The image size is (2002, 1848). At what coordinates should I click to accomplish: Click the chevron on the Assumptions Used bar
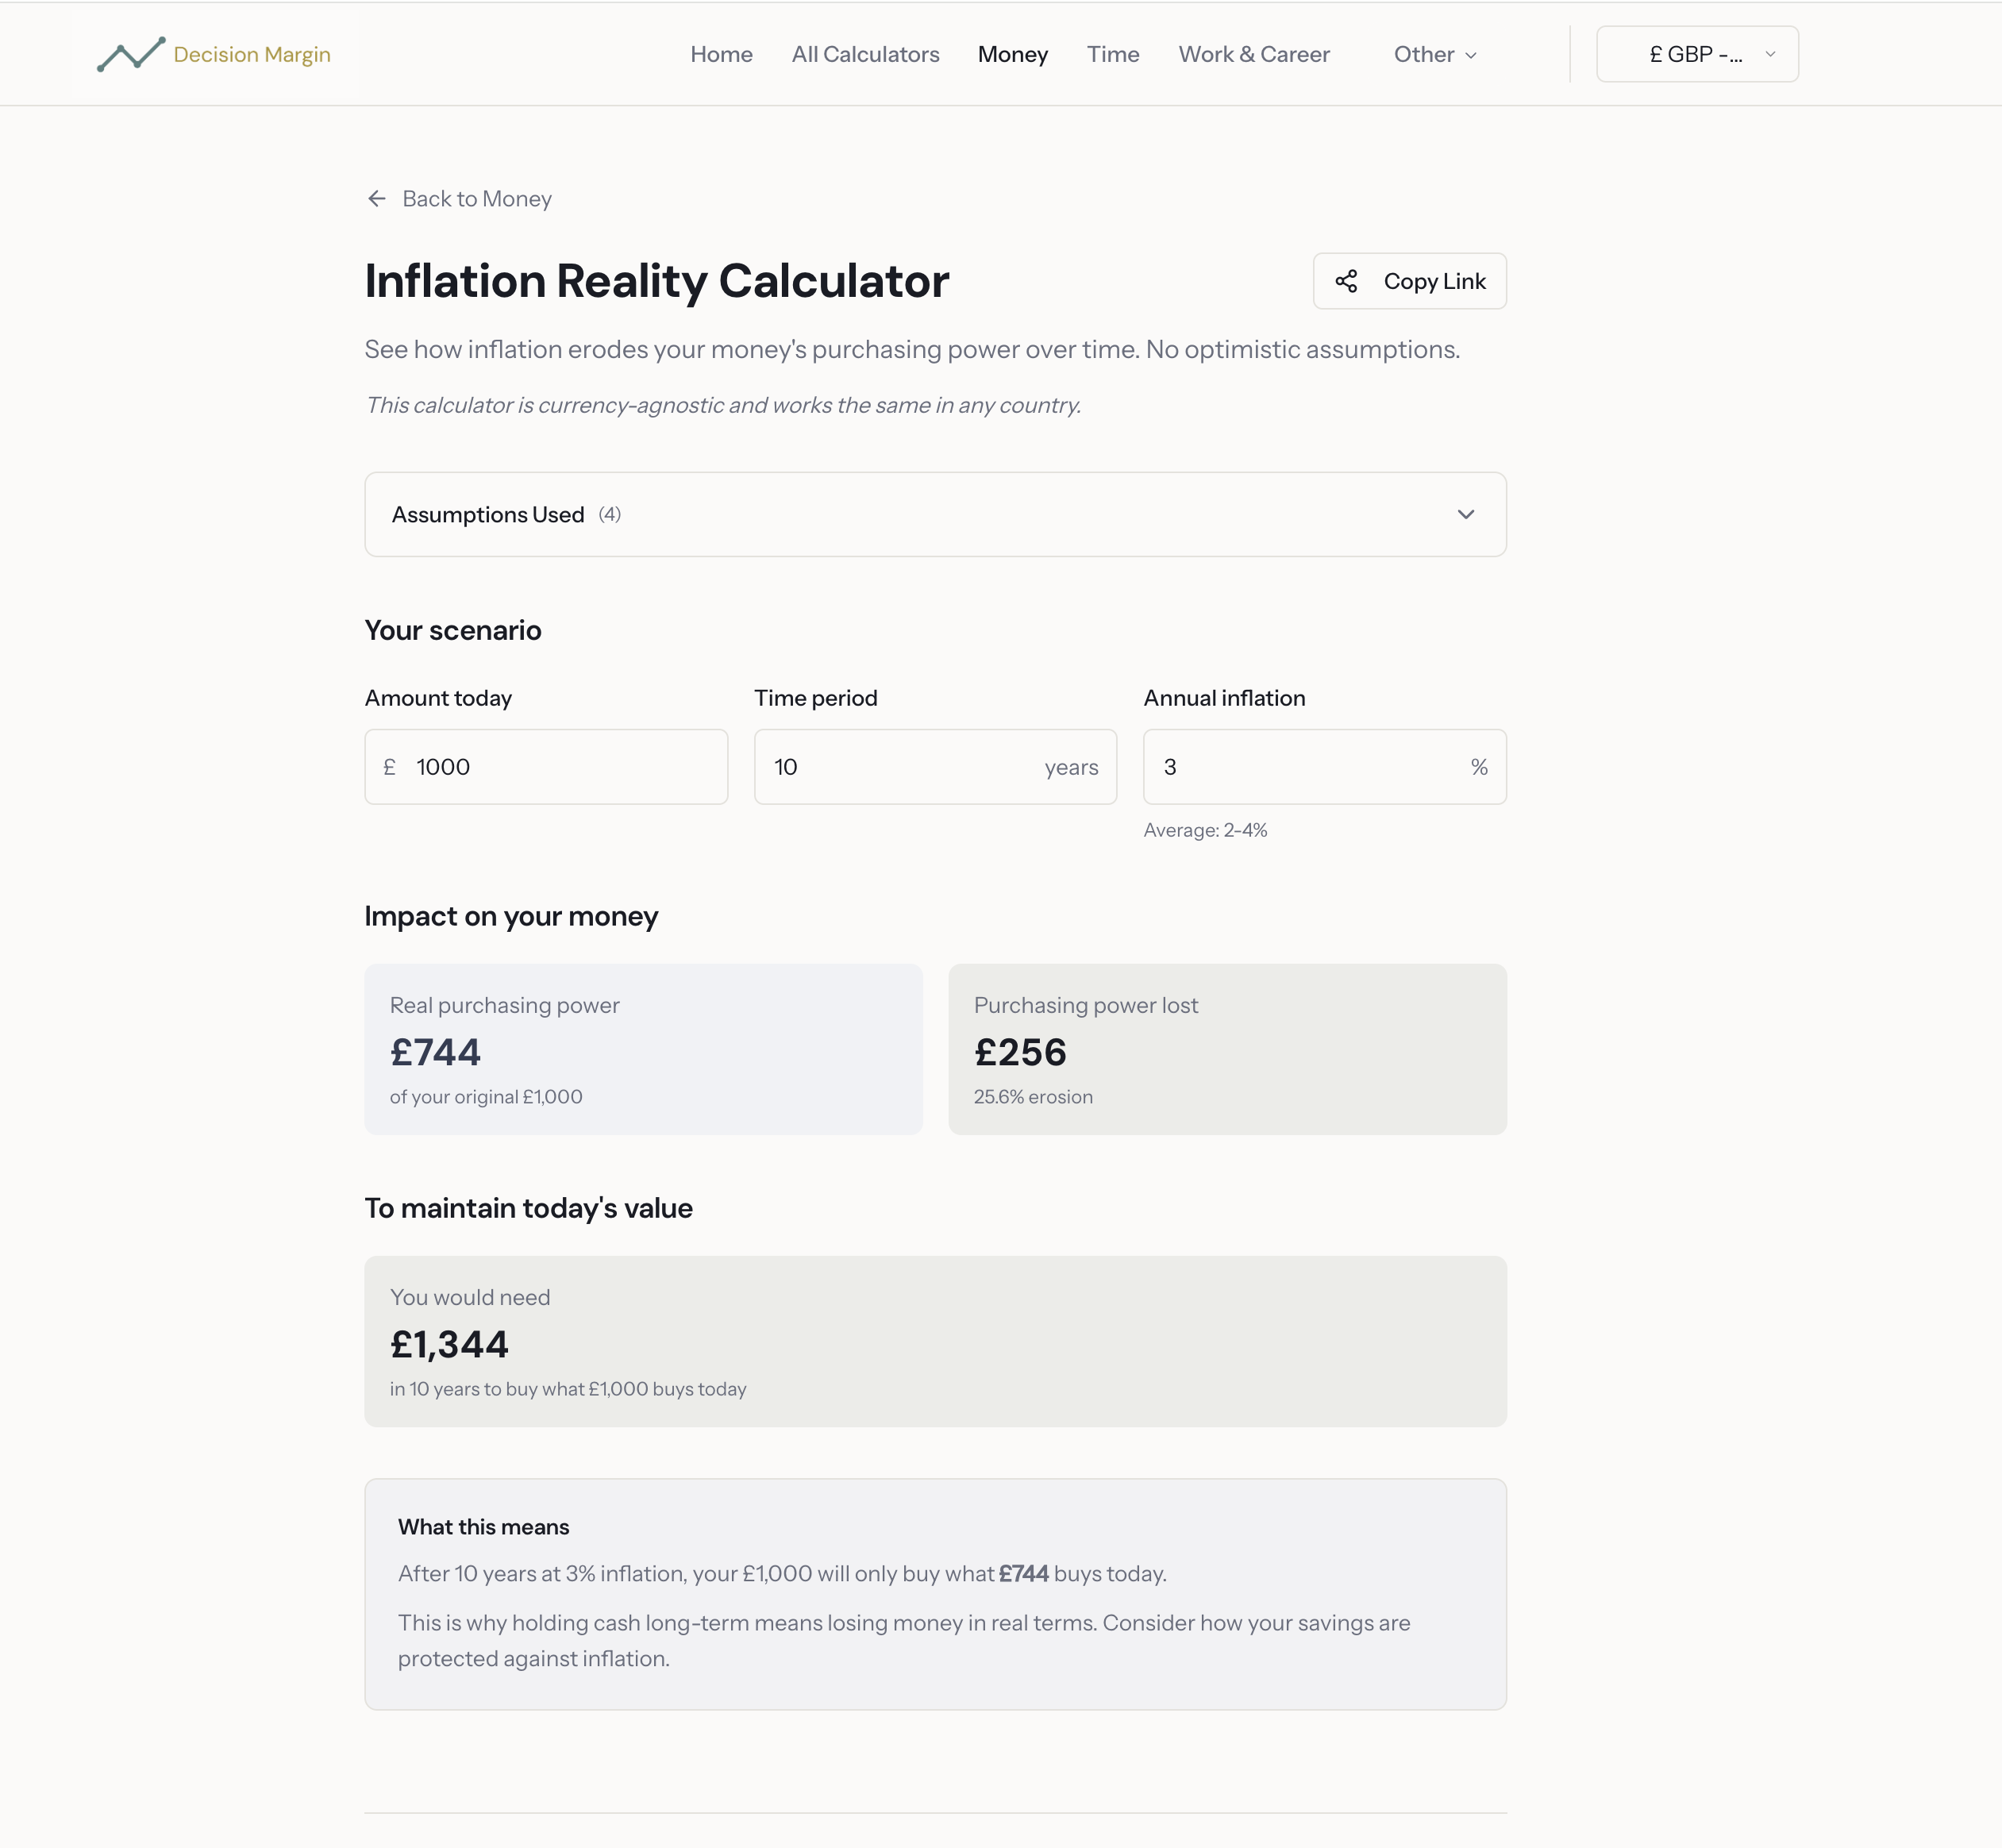click(x=1466, y=514)
